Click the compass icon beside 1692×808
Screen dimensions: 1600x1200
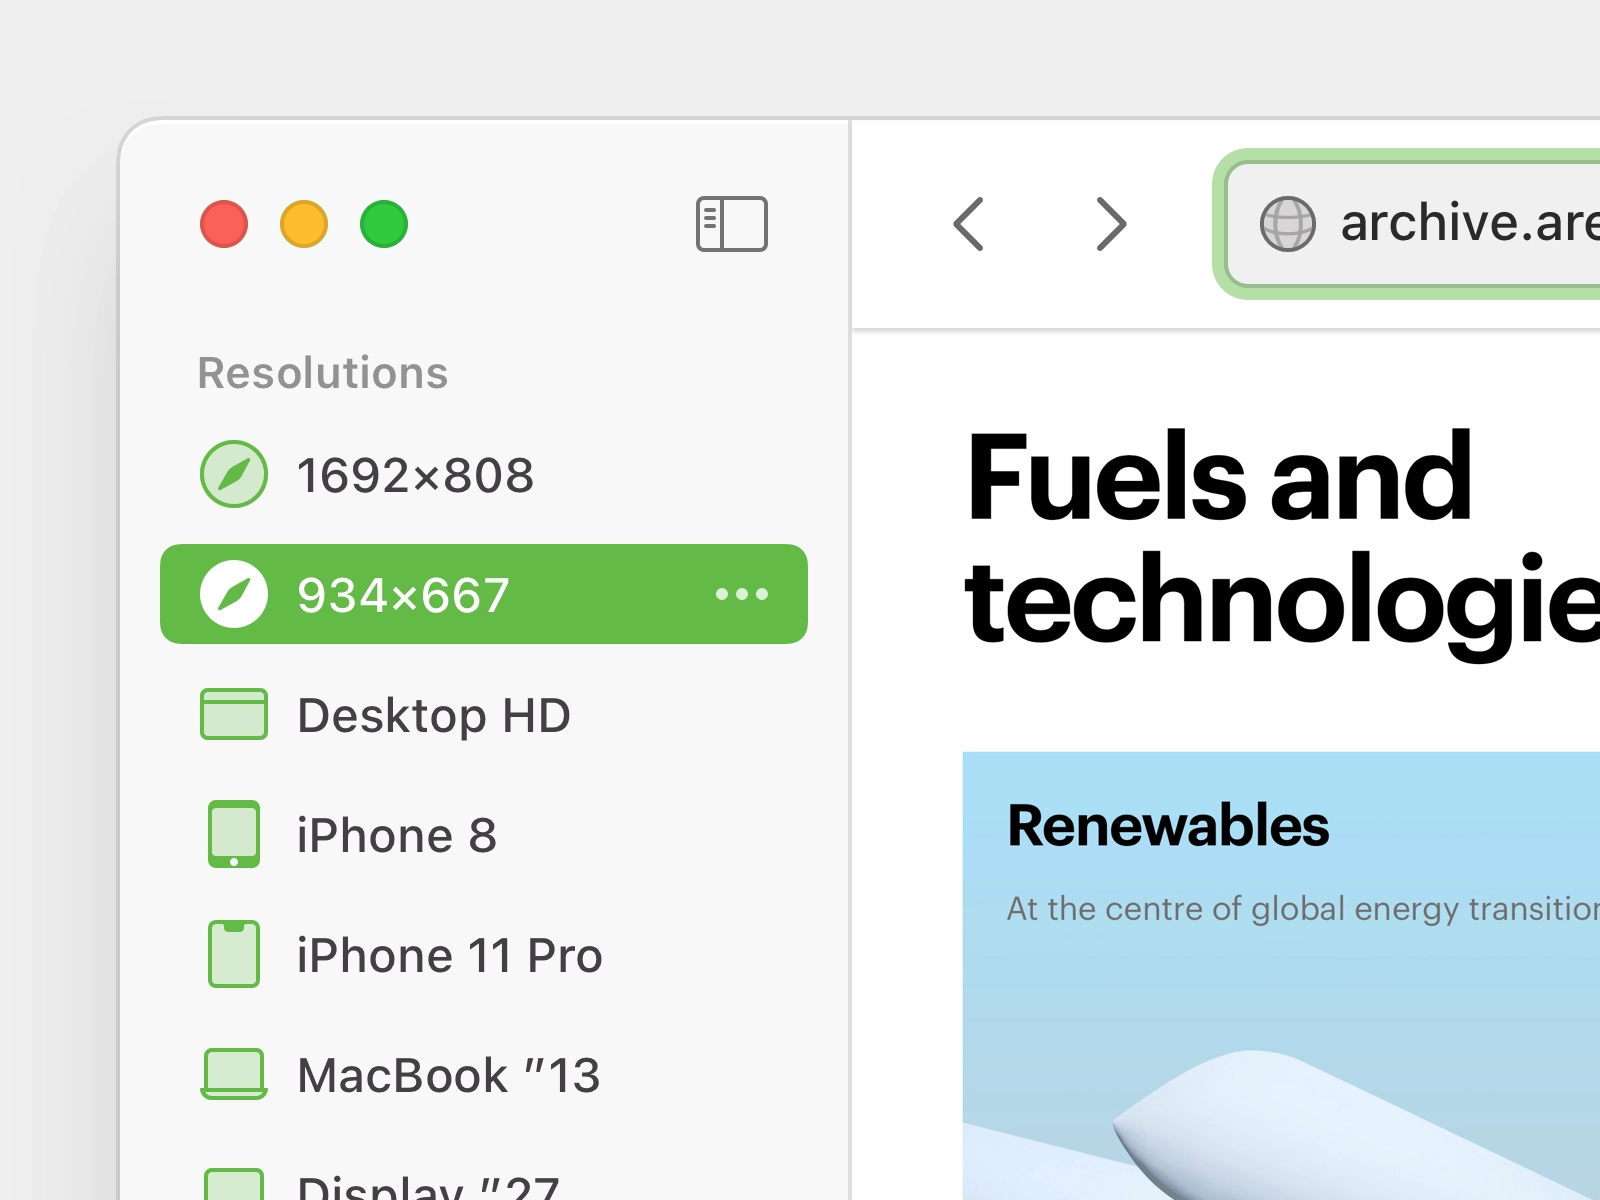coord(234,474)
